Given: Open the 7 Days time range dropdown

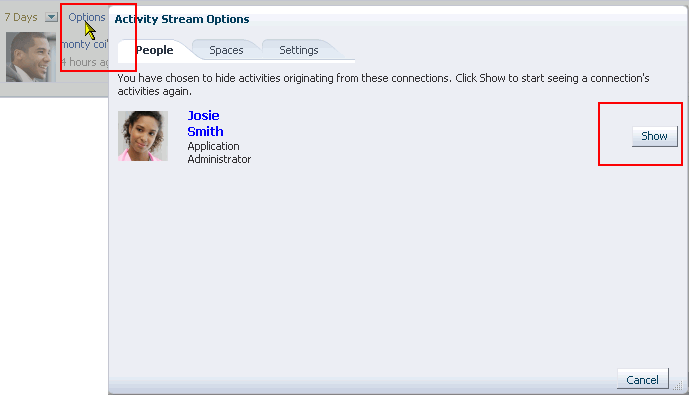Looking at the screenshot, I should tap(51, 18).
